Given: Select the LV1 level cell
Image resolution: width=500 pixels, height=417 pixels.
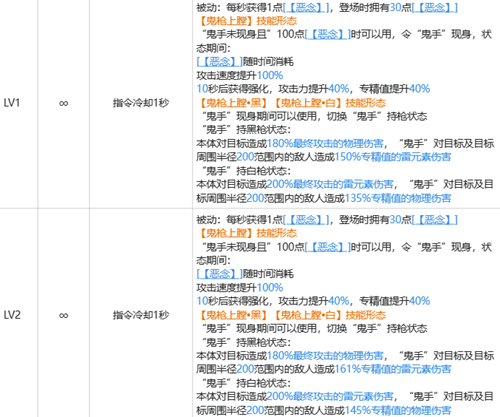Looking at the screenshot, I should 12,103.
